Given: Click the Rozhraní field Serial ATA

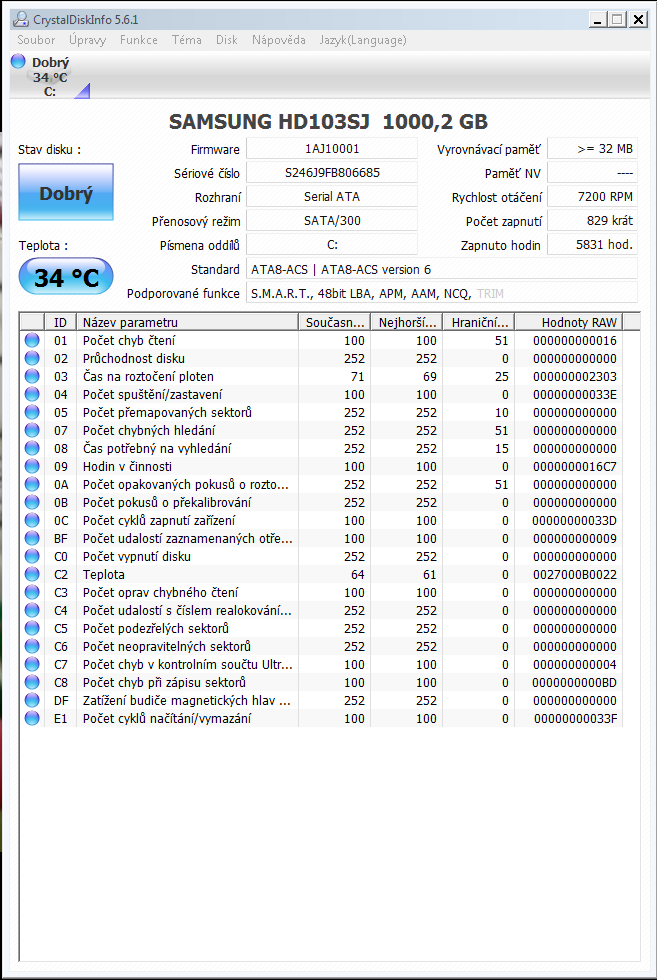Looking at the screenshot, I should coord(332,196).
